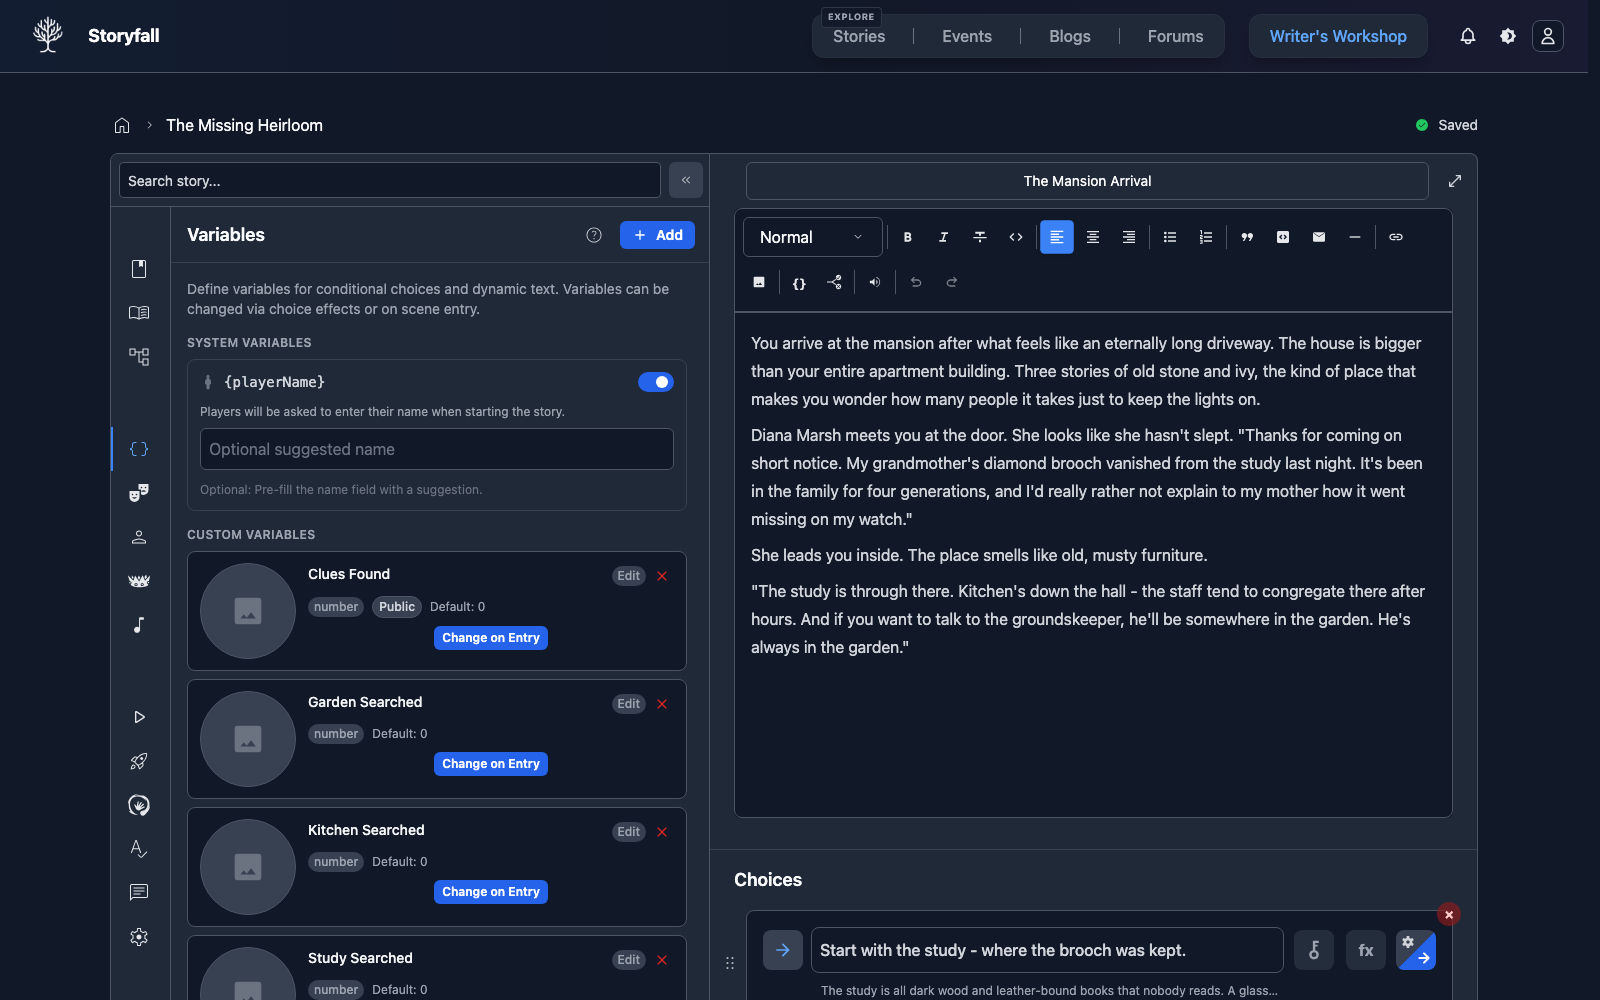The height and width of the screenshot is (1000, 1600).
Task: Expand The Mansion Arrival editor to fullscreen
Action: [x=1455, y=181]
